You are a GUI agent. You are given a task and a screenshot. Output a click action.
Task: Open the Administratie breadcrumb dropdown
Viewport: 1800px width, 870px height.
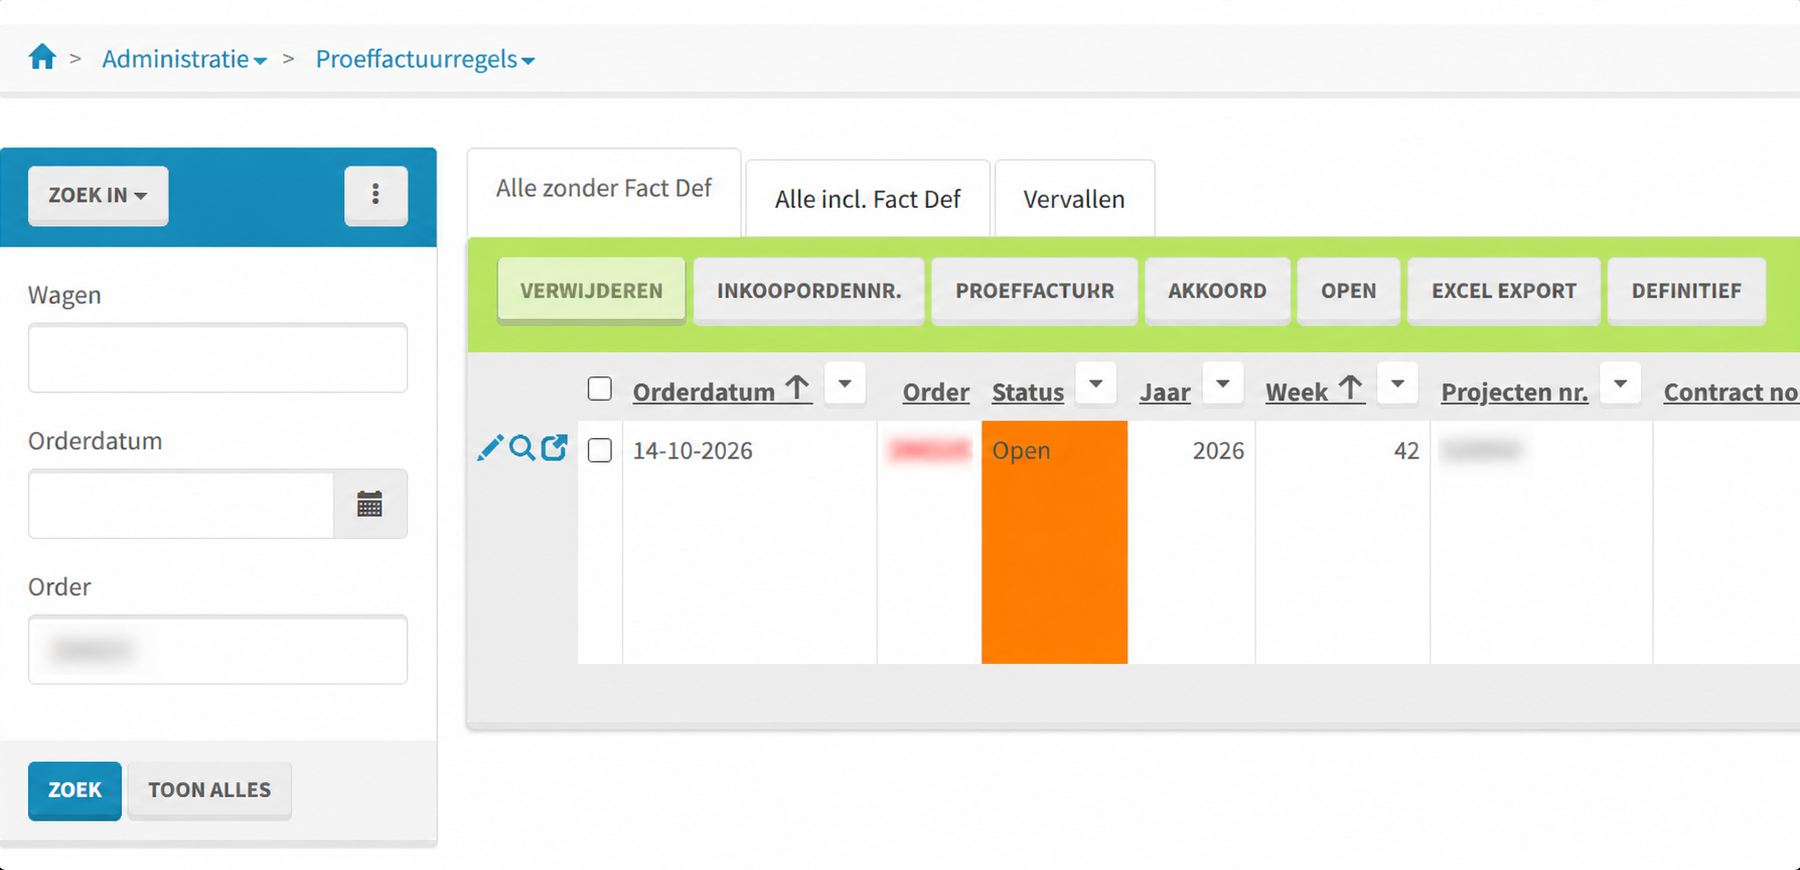[184, 59]
